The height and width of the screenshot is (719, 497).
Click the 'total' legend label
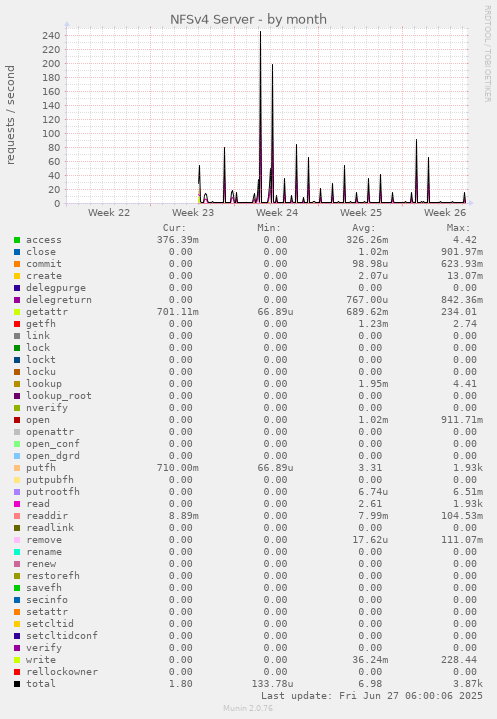41,684
